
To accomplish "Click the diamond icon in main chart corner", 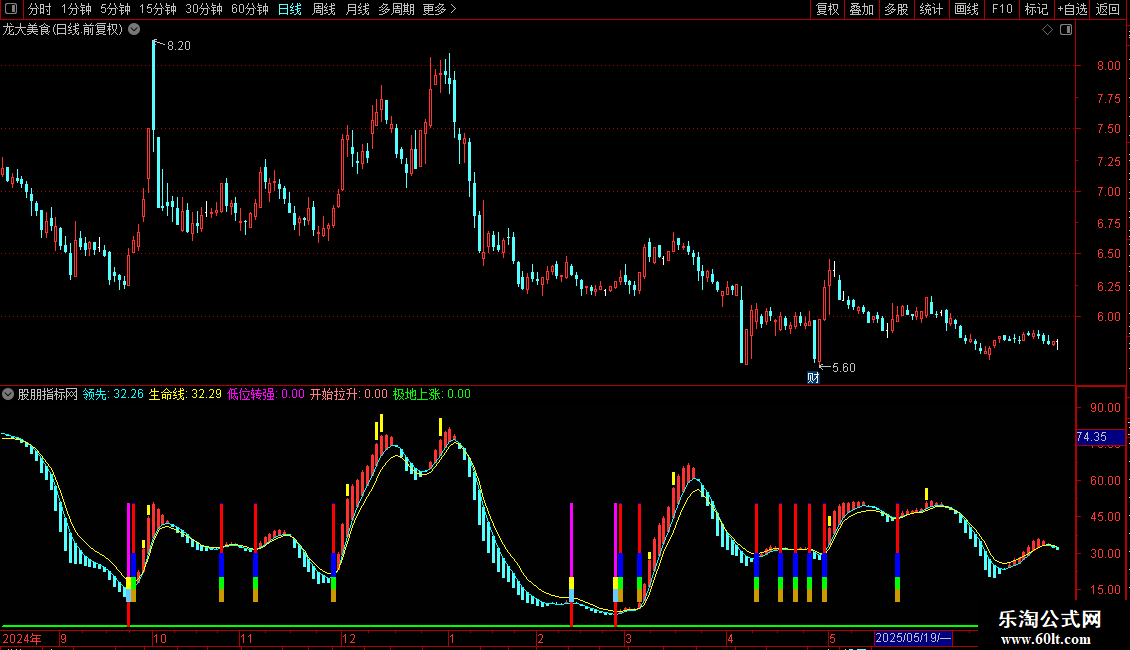I will [x=1047, y=30].
